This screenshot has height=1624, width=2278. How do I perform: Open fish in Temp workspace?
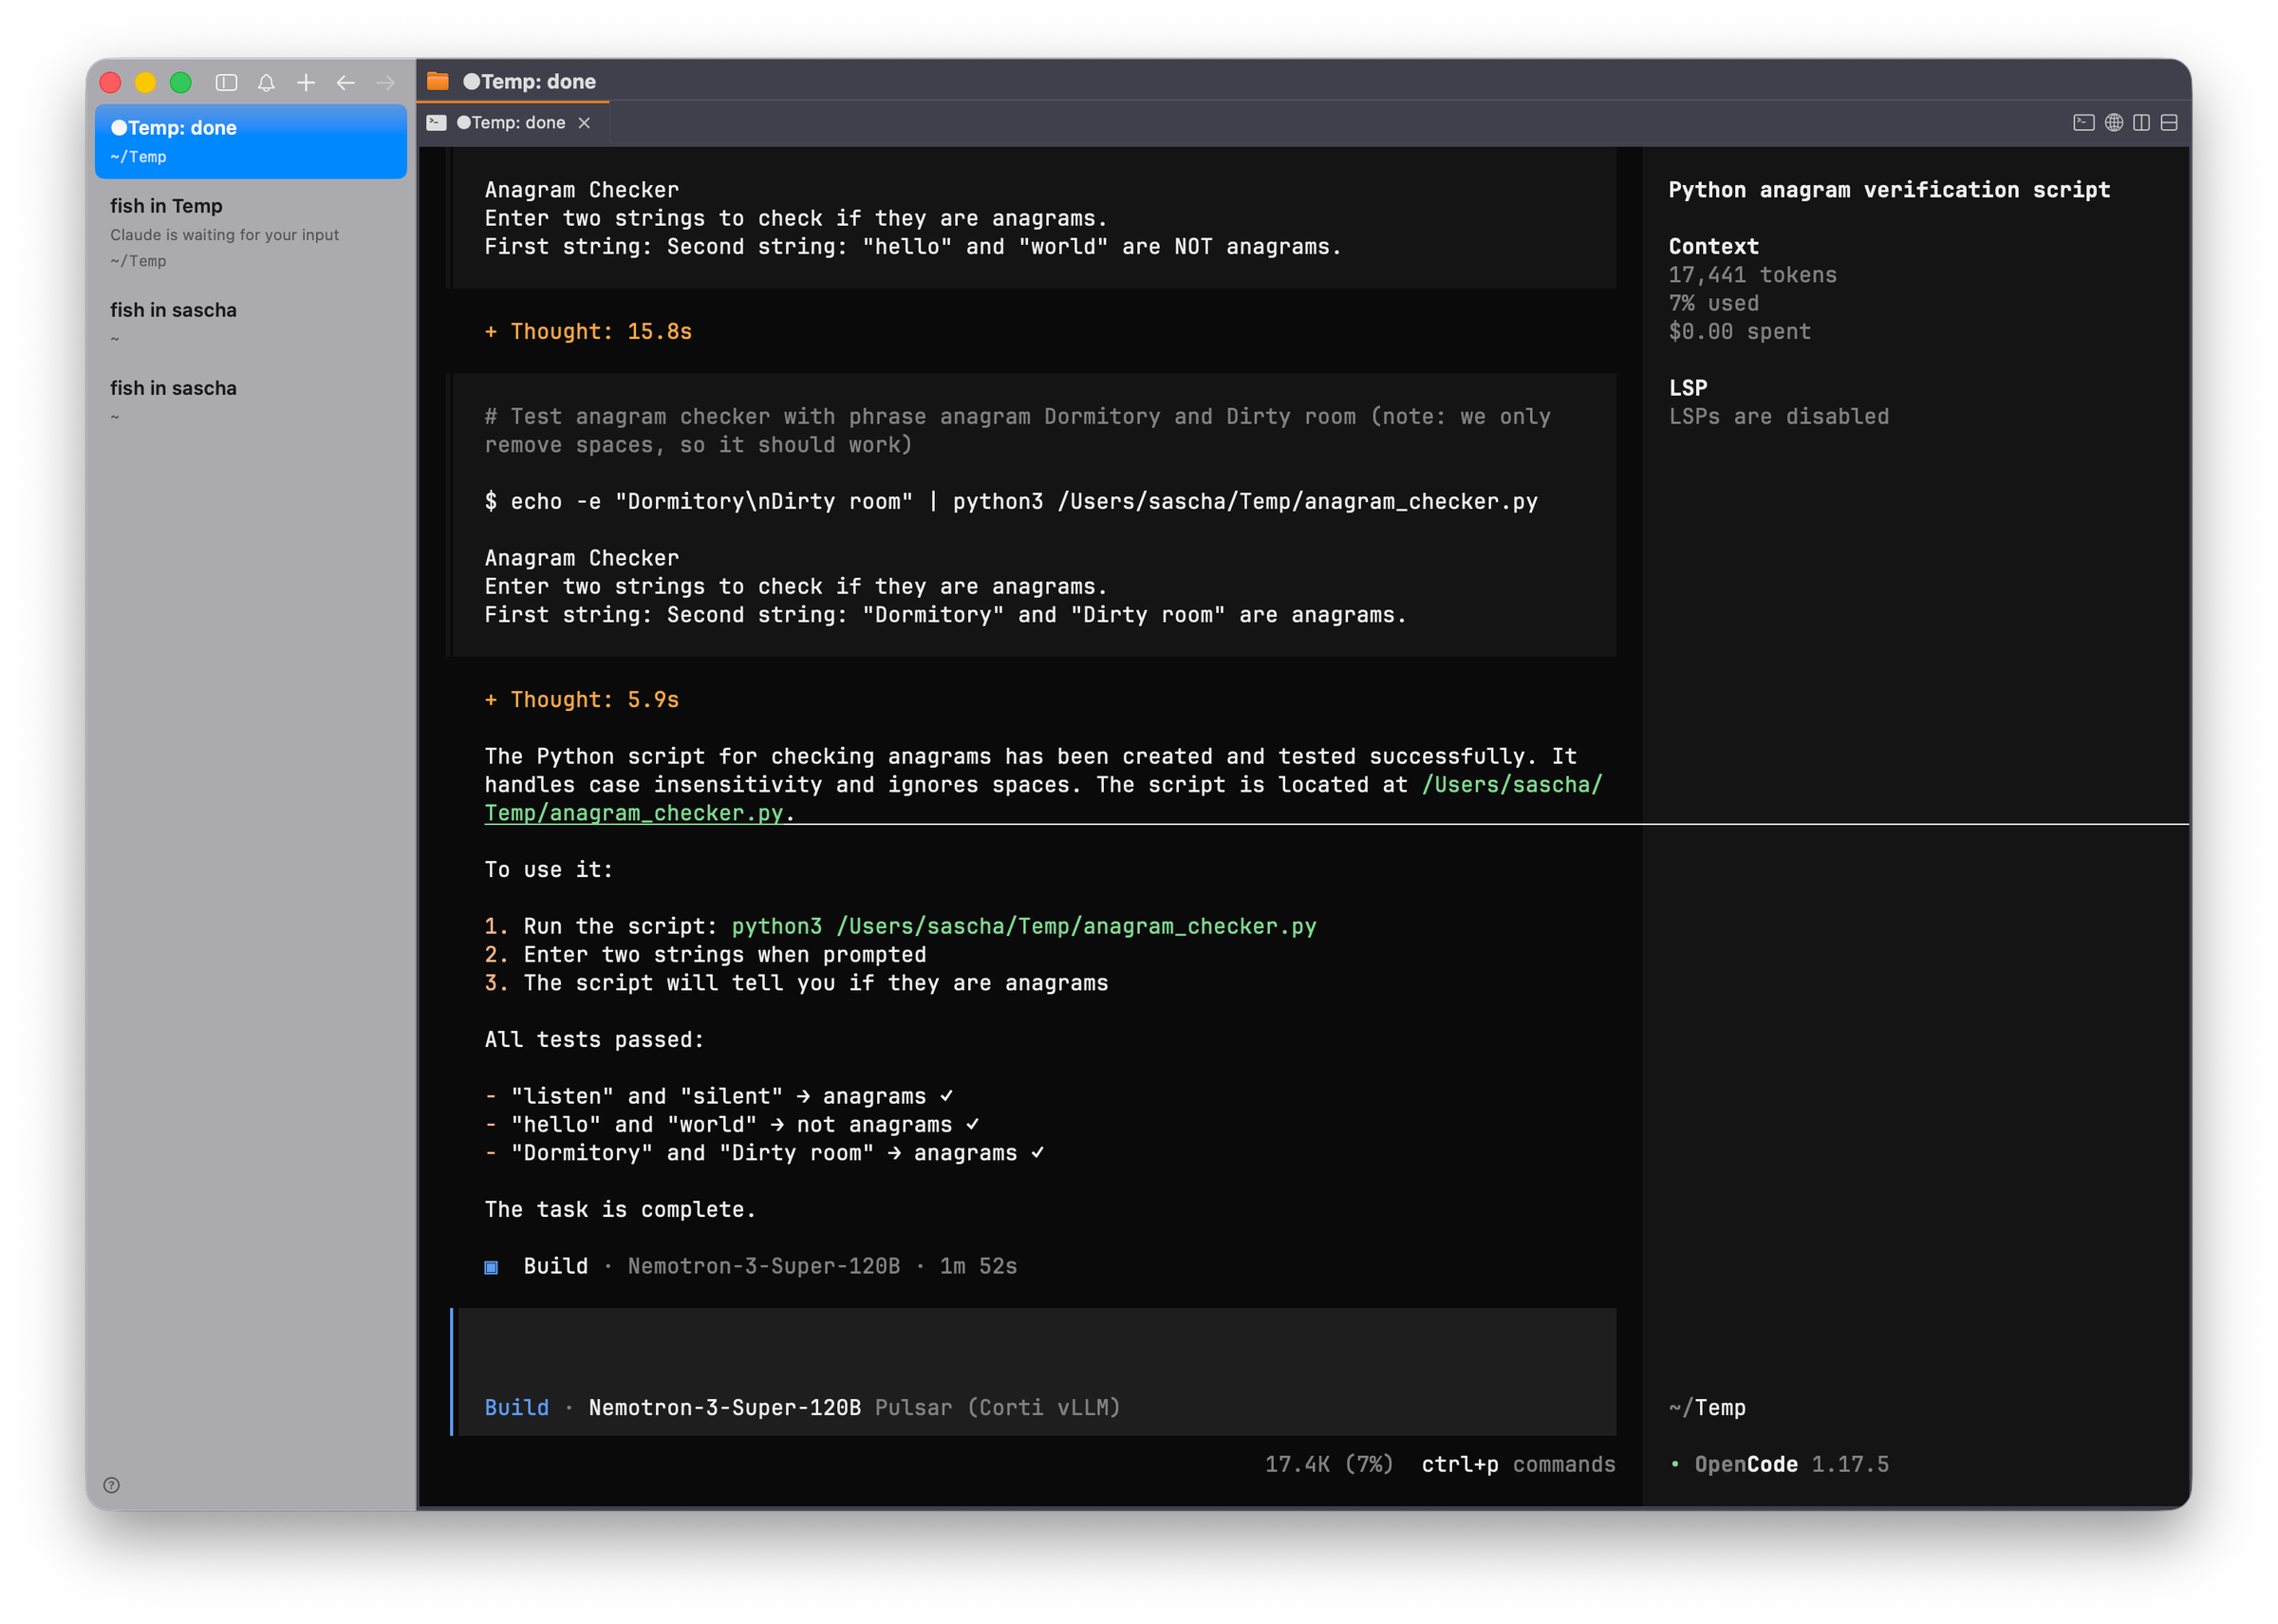click(x=251, y=232)
